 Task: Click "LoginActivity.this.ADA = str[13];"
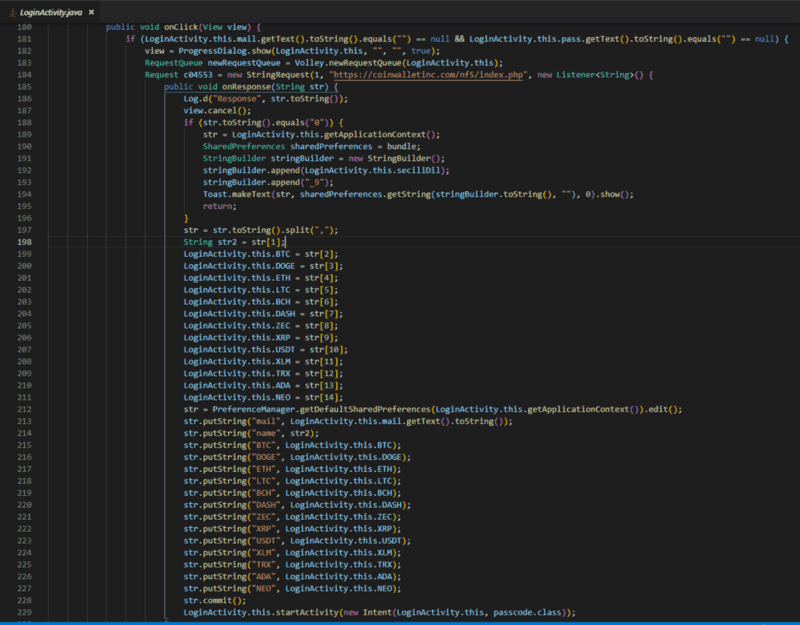point(263,386)
